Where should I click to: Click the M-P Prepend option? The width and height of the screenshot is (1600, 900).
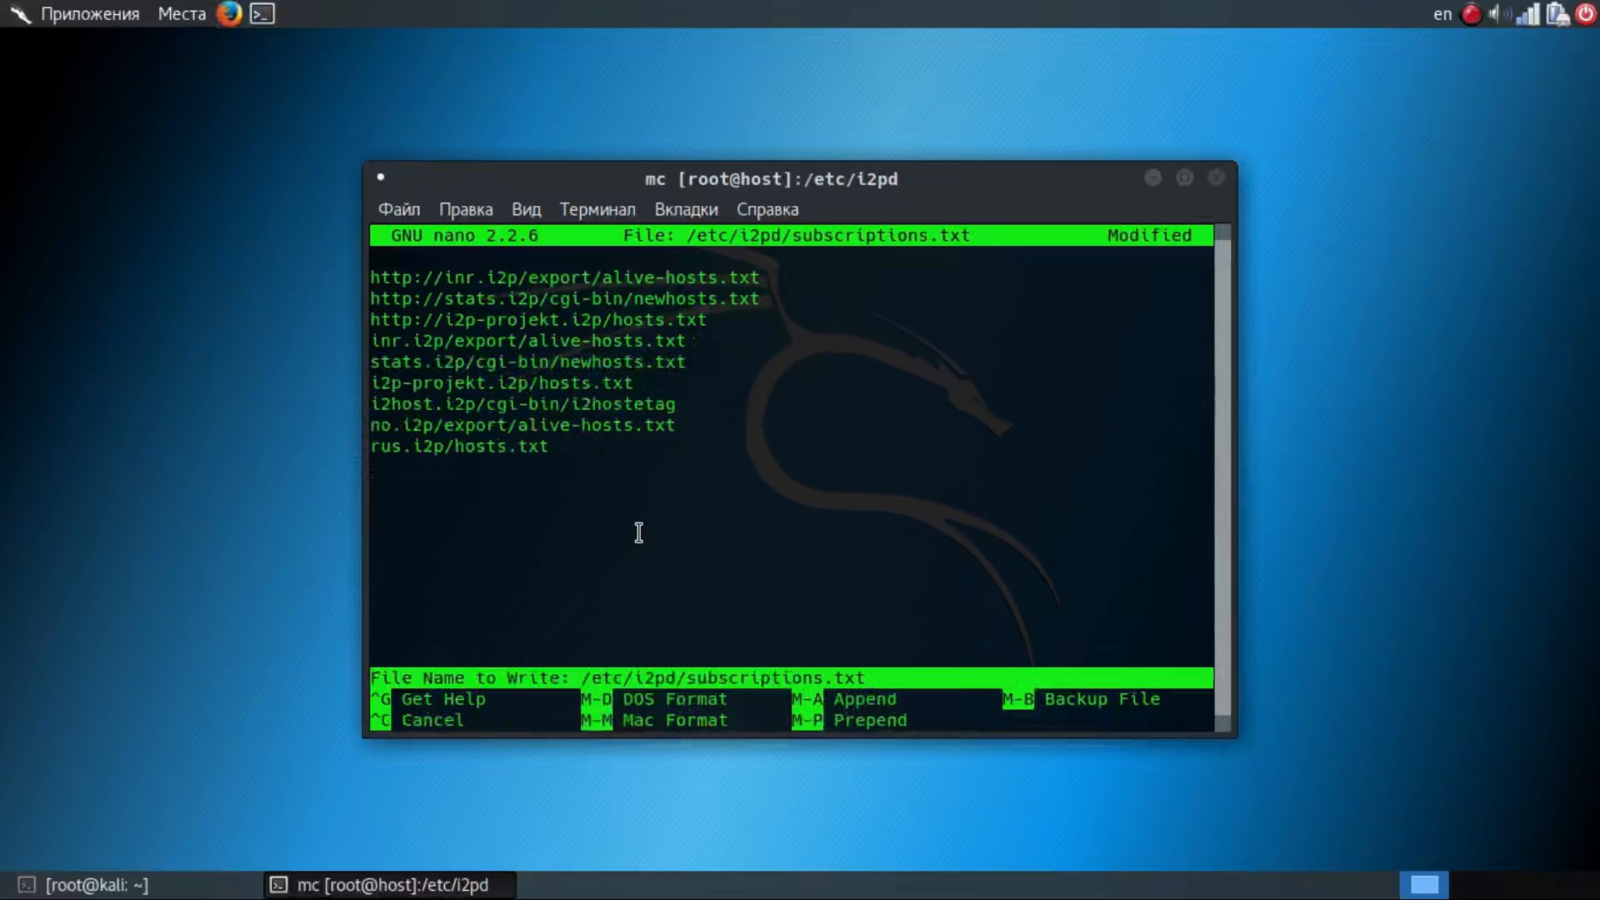pyautogui.click(x=850, y=720)
